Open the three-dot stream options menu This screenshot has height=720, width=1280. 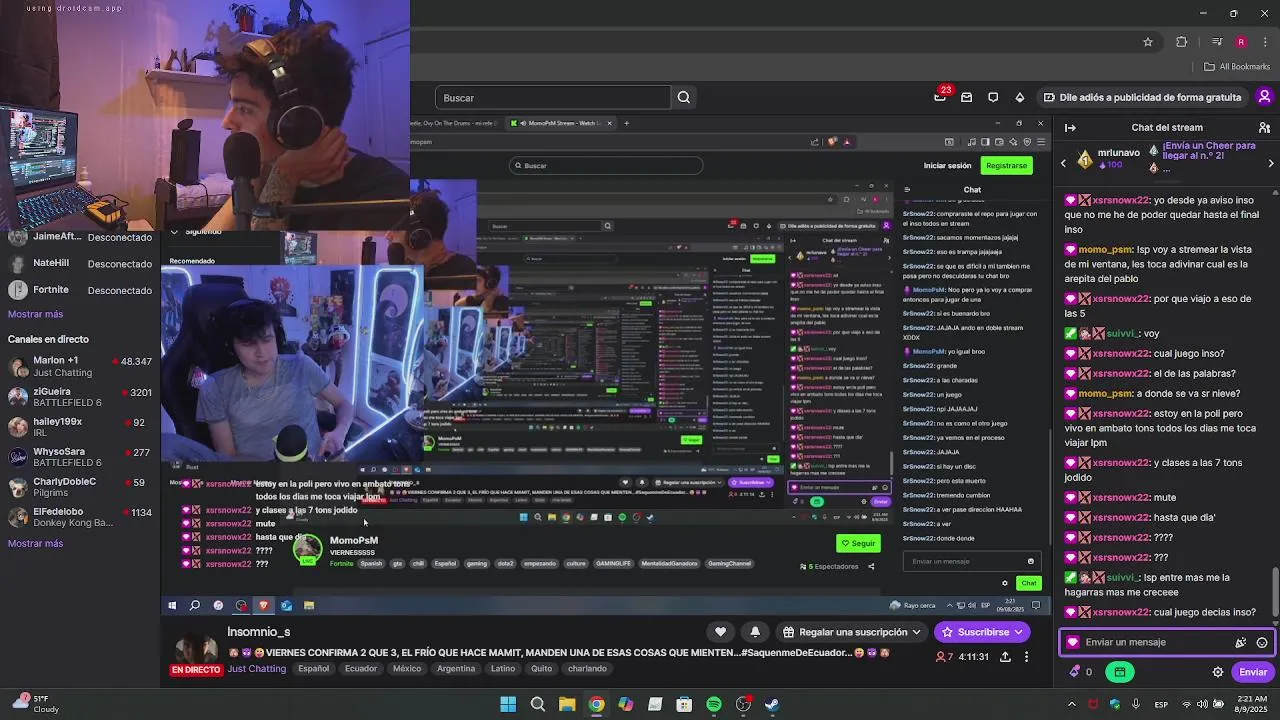(1026, 657)
